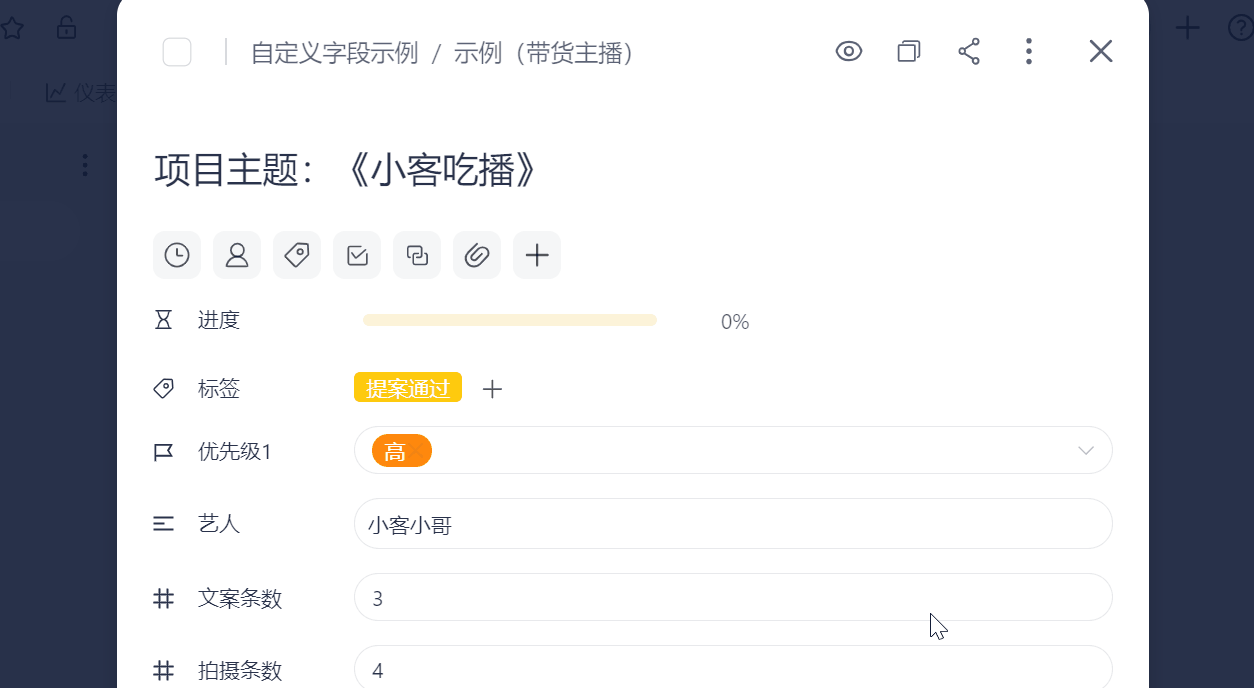Click the assignee person icon
Screen dimensions: 1254x688
(237, 256)
